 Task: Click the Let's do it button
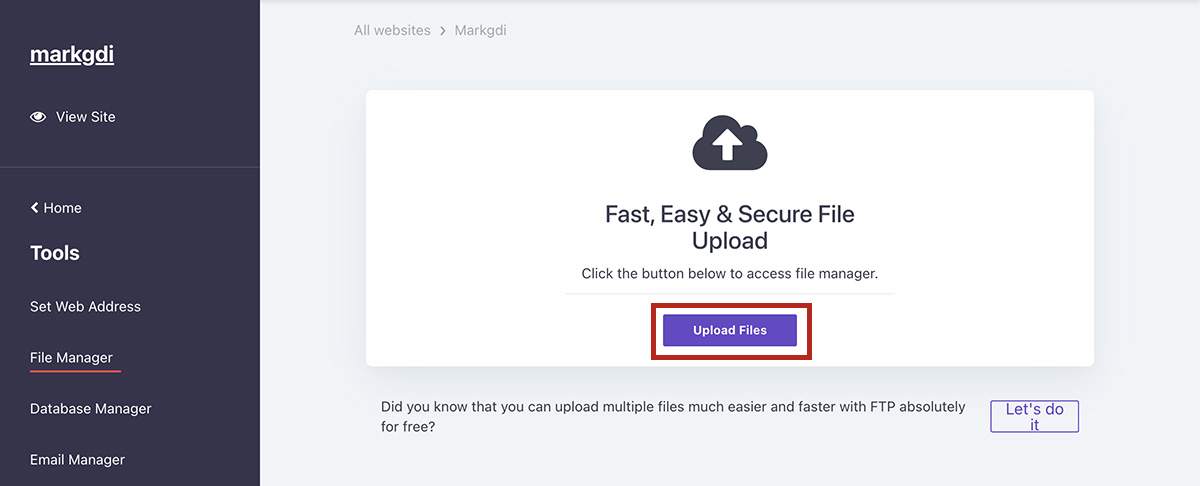pyautogui.click(x=1034, y=417)
